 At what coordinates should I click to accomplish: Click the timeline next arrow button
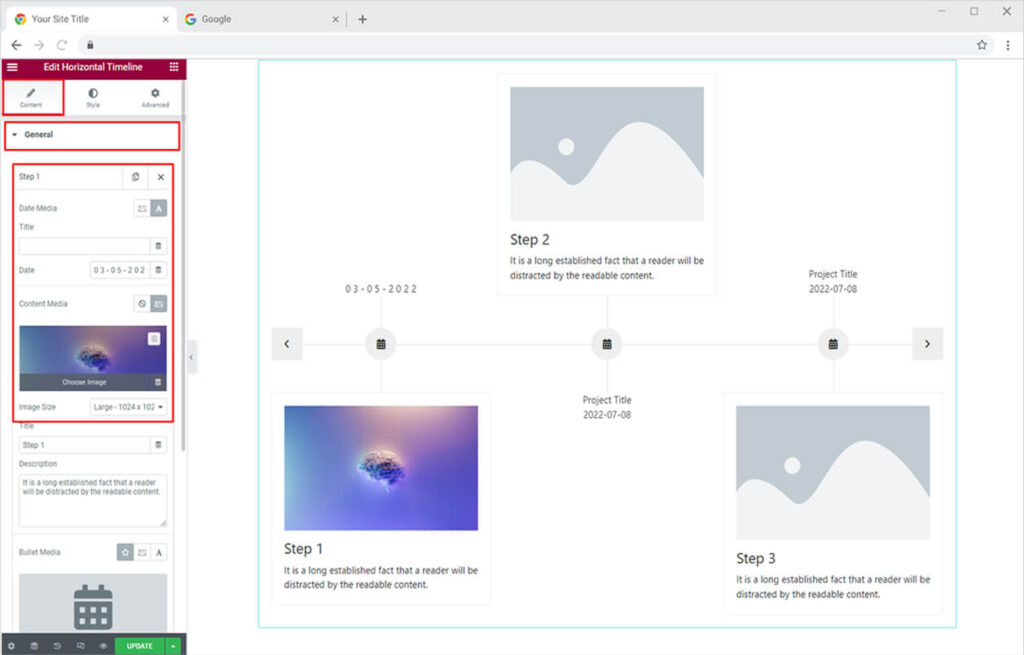click(927, 344)
